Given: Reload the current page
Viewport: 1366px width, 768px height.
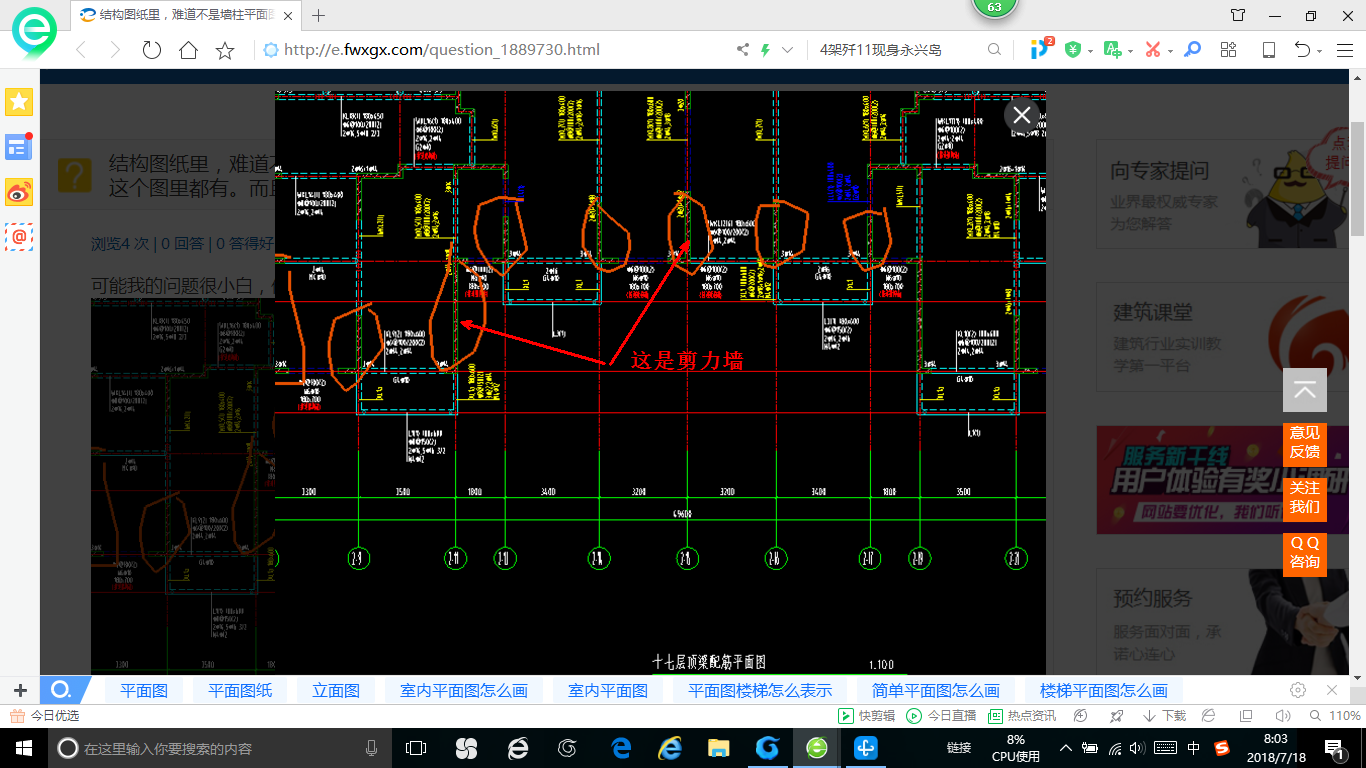Looking at the screenshot, I should (152, 50).
